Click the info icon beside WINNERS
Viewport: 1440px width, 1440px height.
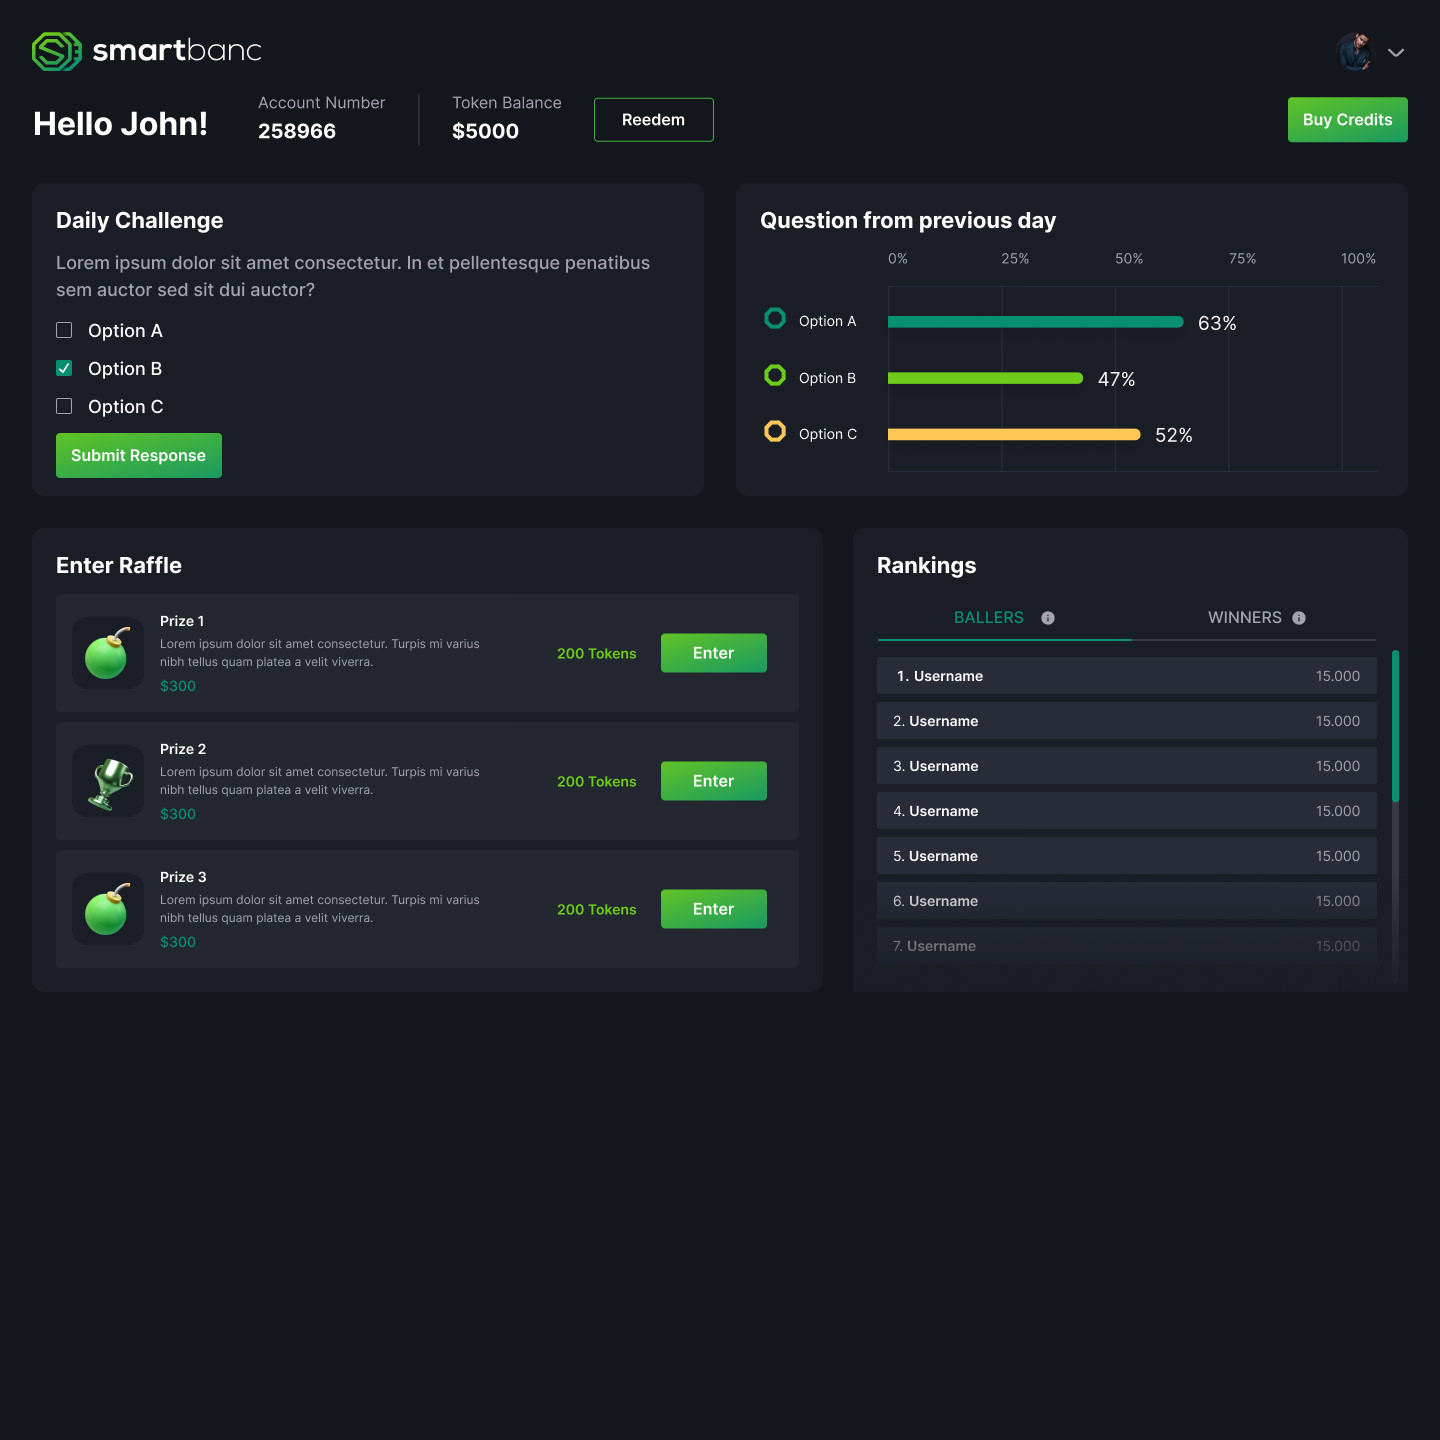(1299, 618)
